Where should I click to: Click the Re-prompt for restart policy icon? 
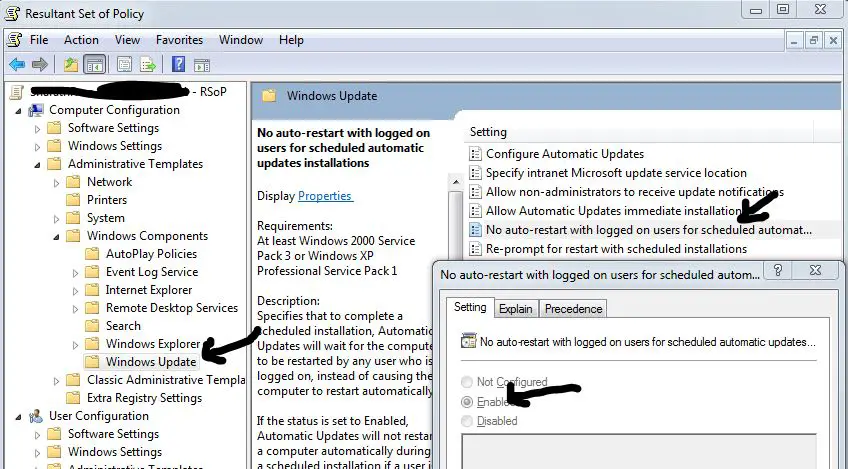475,249
